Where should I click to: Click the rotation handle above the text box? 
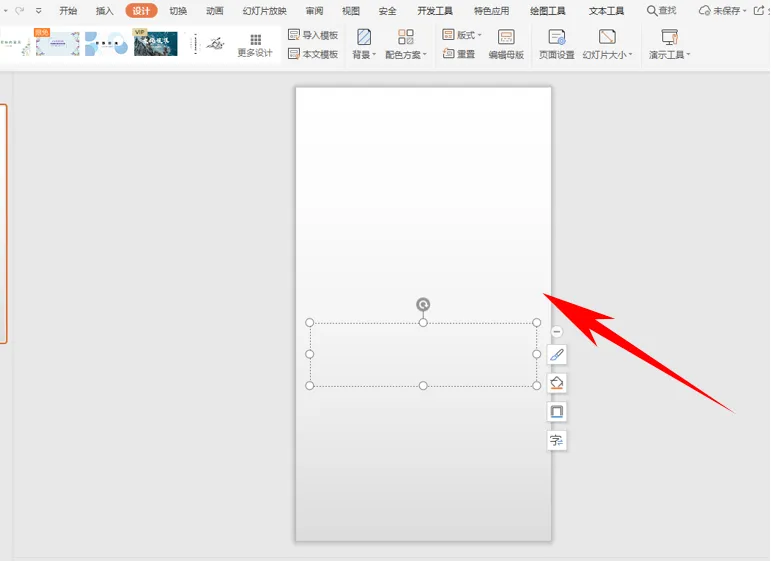click(423, 304)
